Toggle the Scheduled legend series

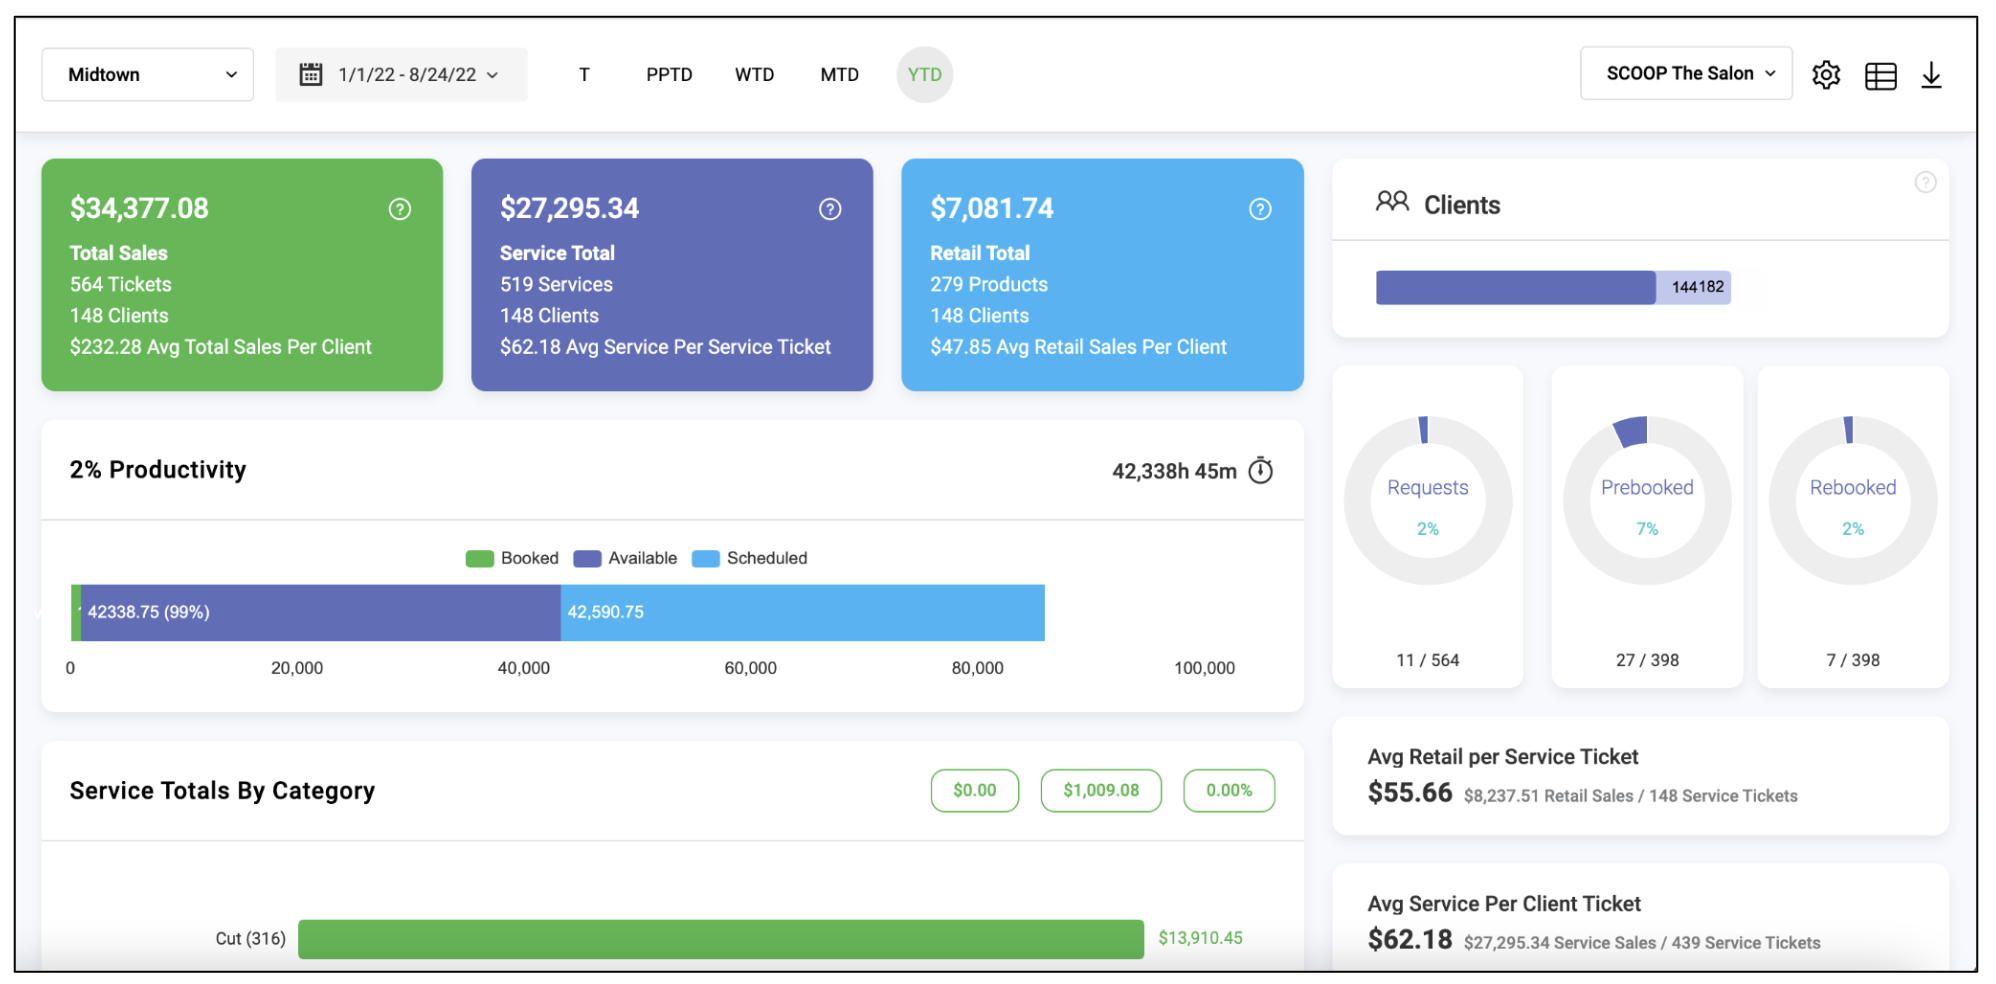(x=750, y=558)
